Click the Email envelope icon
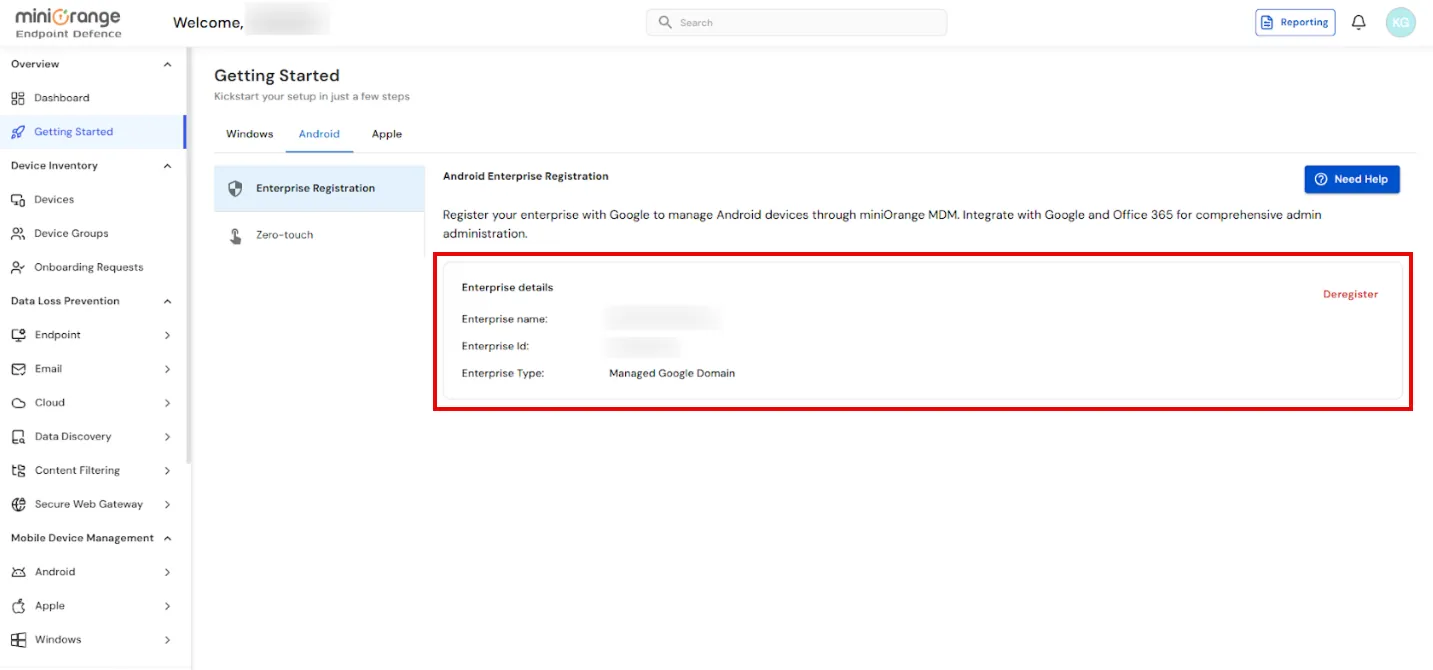The image size is (1433, 670). 18,369
